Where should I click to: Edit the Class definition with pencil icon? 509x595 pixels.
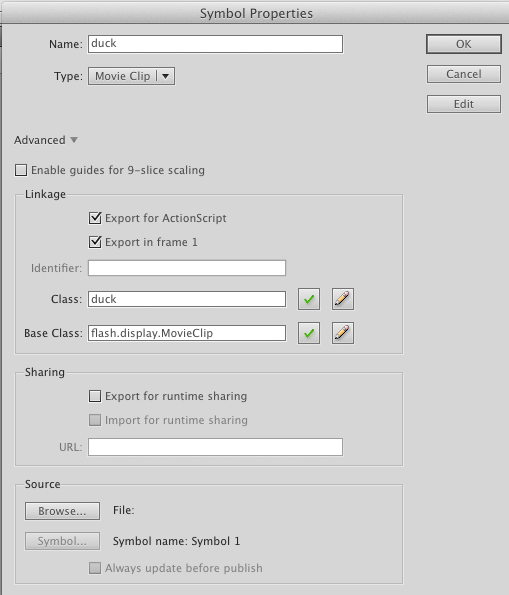pyautogui.click(x=343, y=299)
